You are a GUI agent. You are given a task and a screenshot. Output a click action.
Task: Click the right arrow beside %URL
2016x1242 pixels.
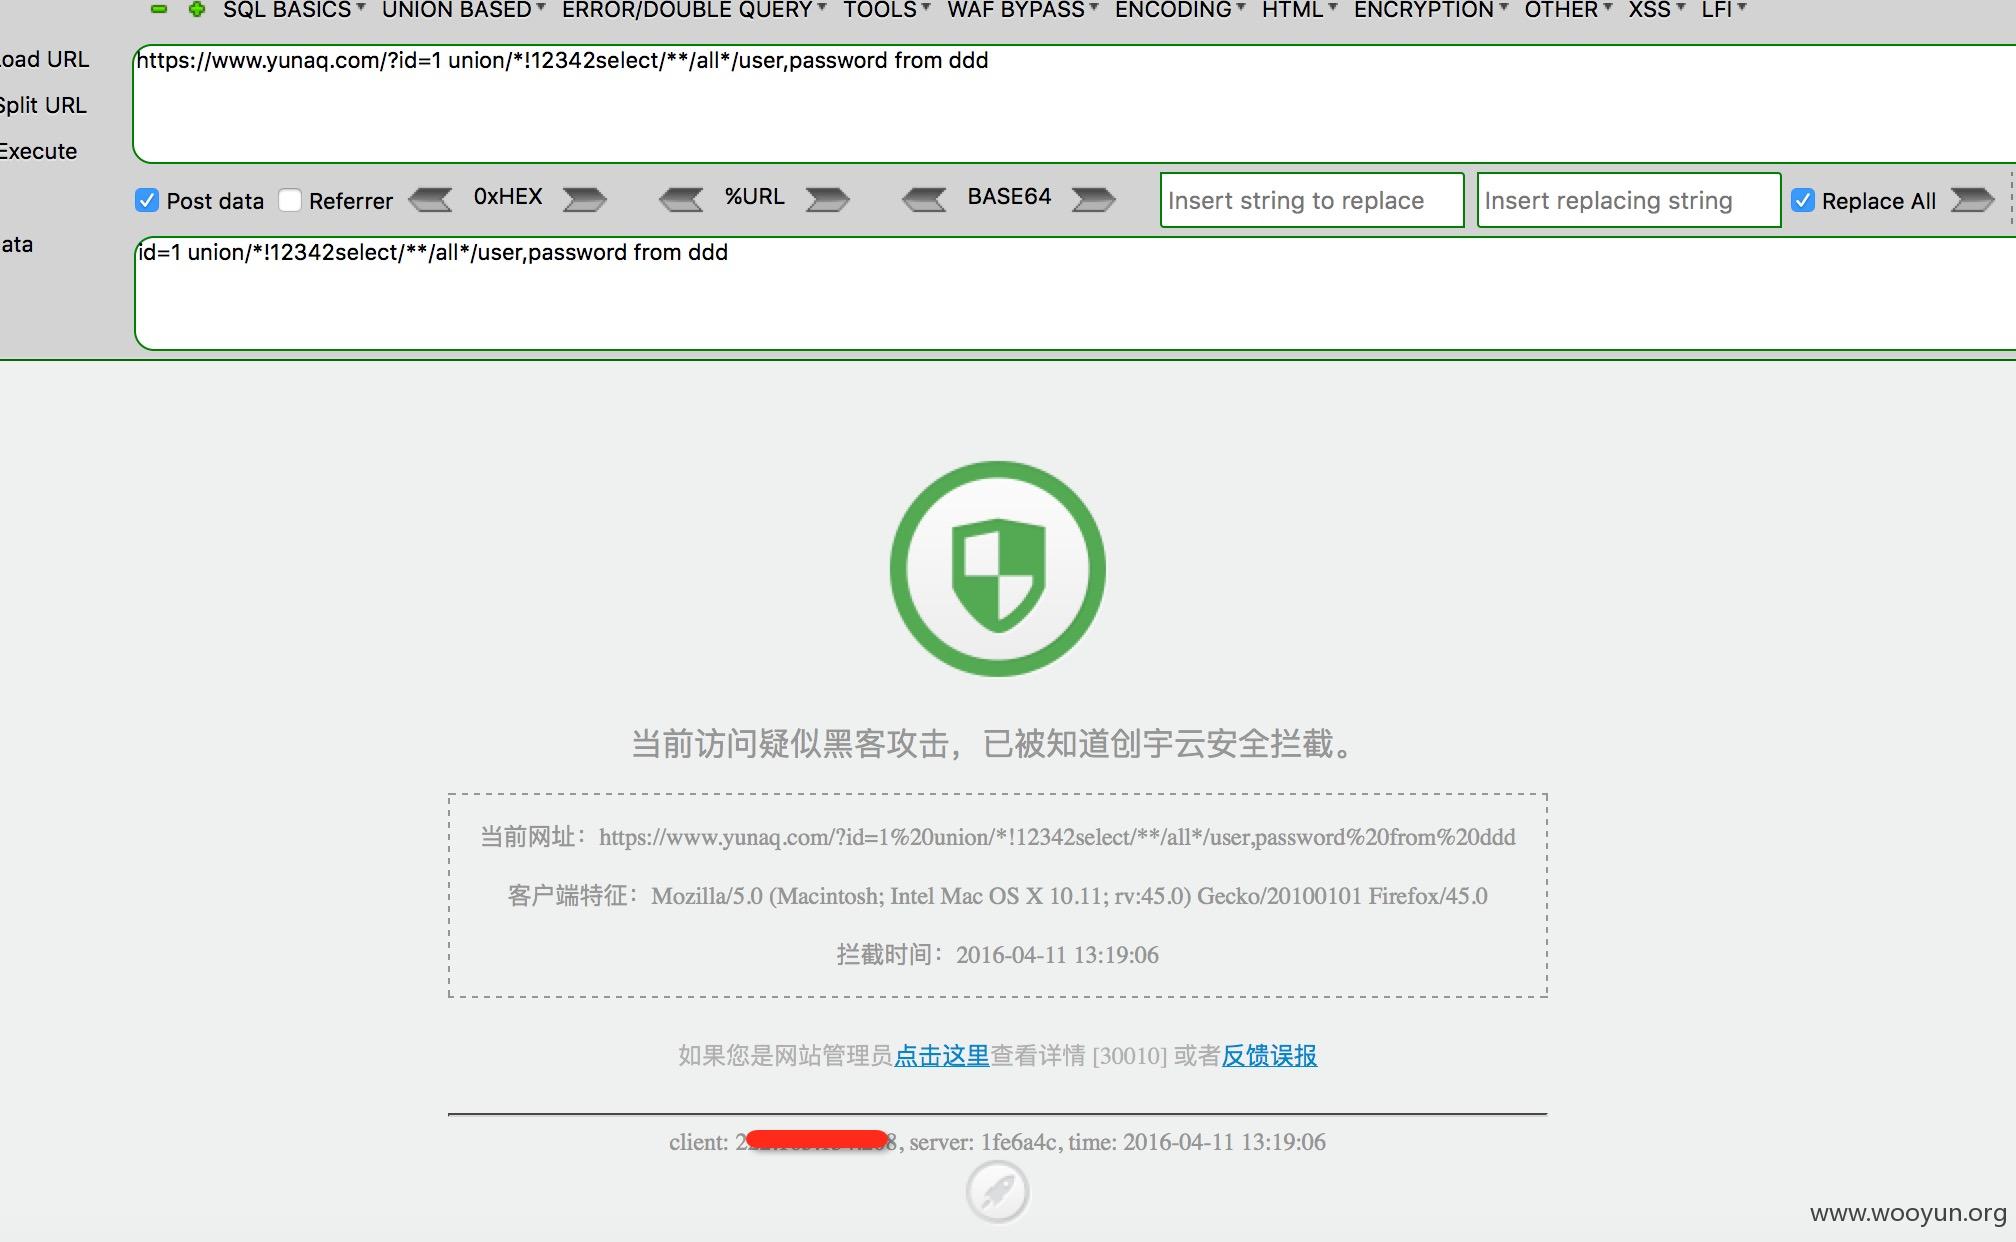828,200
